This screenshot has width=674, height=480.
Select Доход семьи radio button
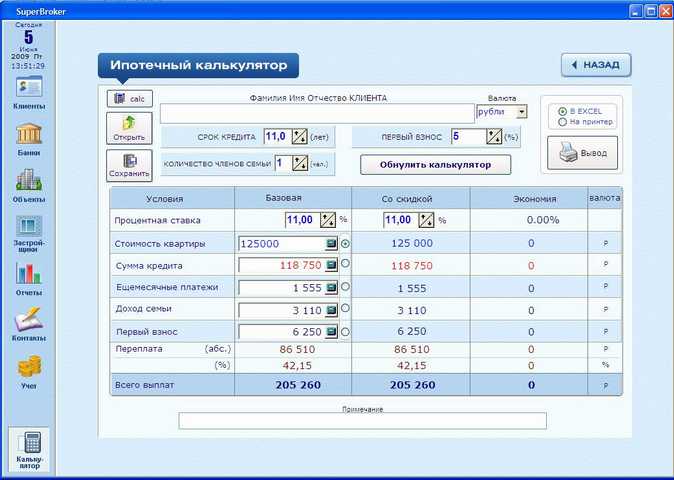click(x=345, y=308)
